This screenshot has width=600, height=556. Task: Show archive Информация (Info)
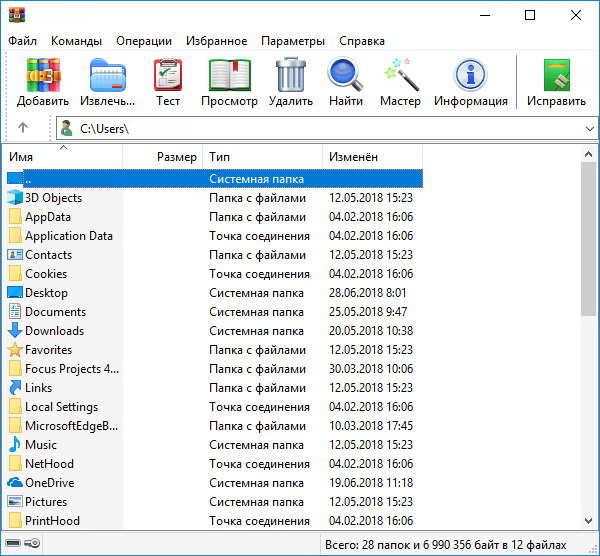(x=471, y=82)
